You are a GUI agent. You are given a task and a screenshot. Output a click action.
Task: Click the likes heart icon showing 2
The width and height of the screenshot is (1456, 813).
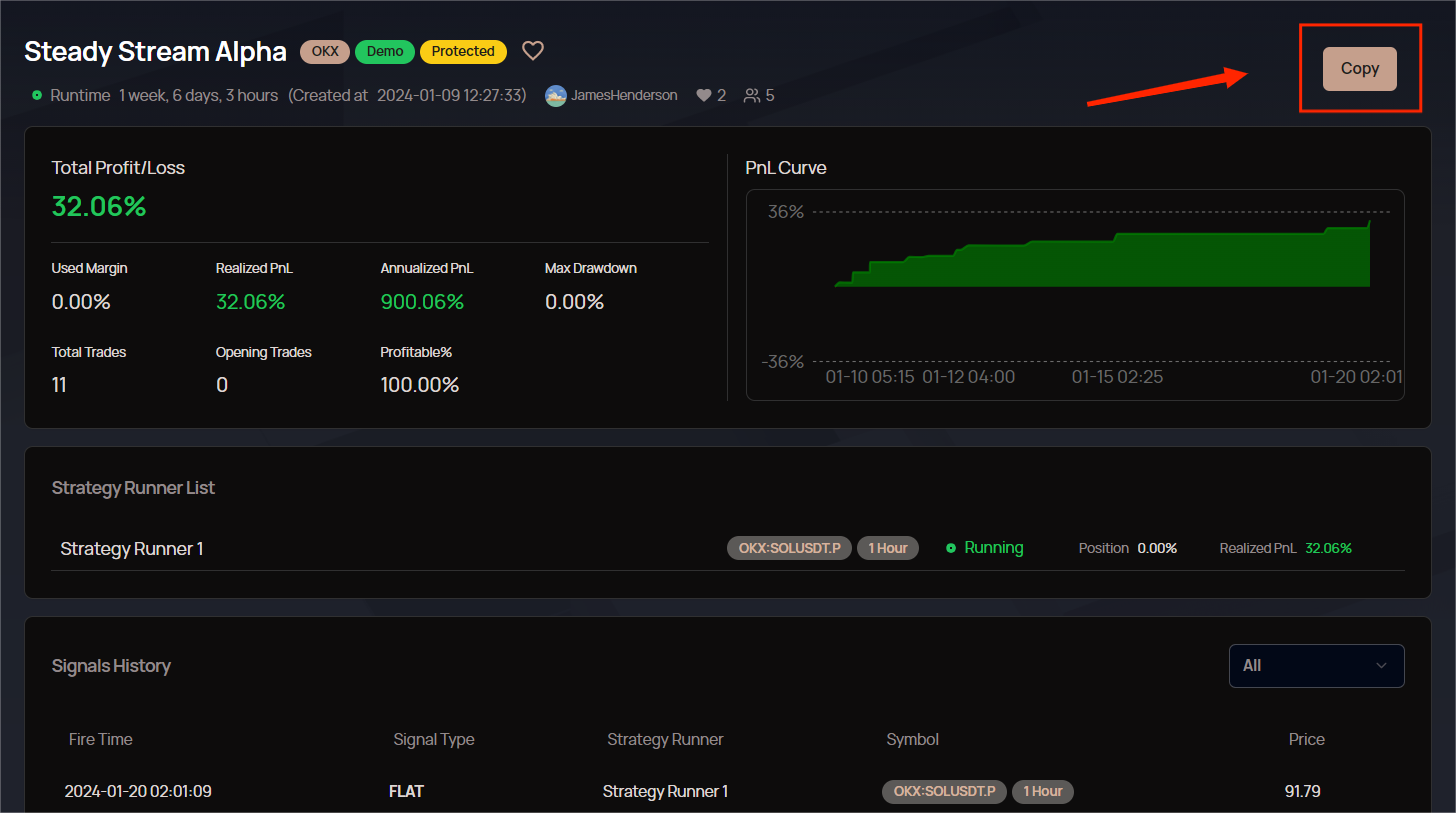pos(704,96)
